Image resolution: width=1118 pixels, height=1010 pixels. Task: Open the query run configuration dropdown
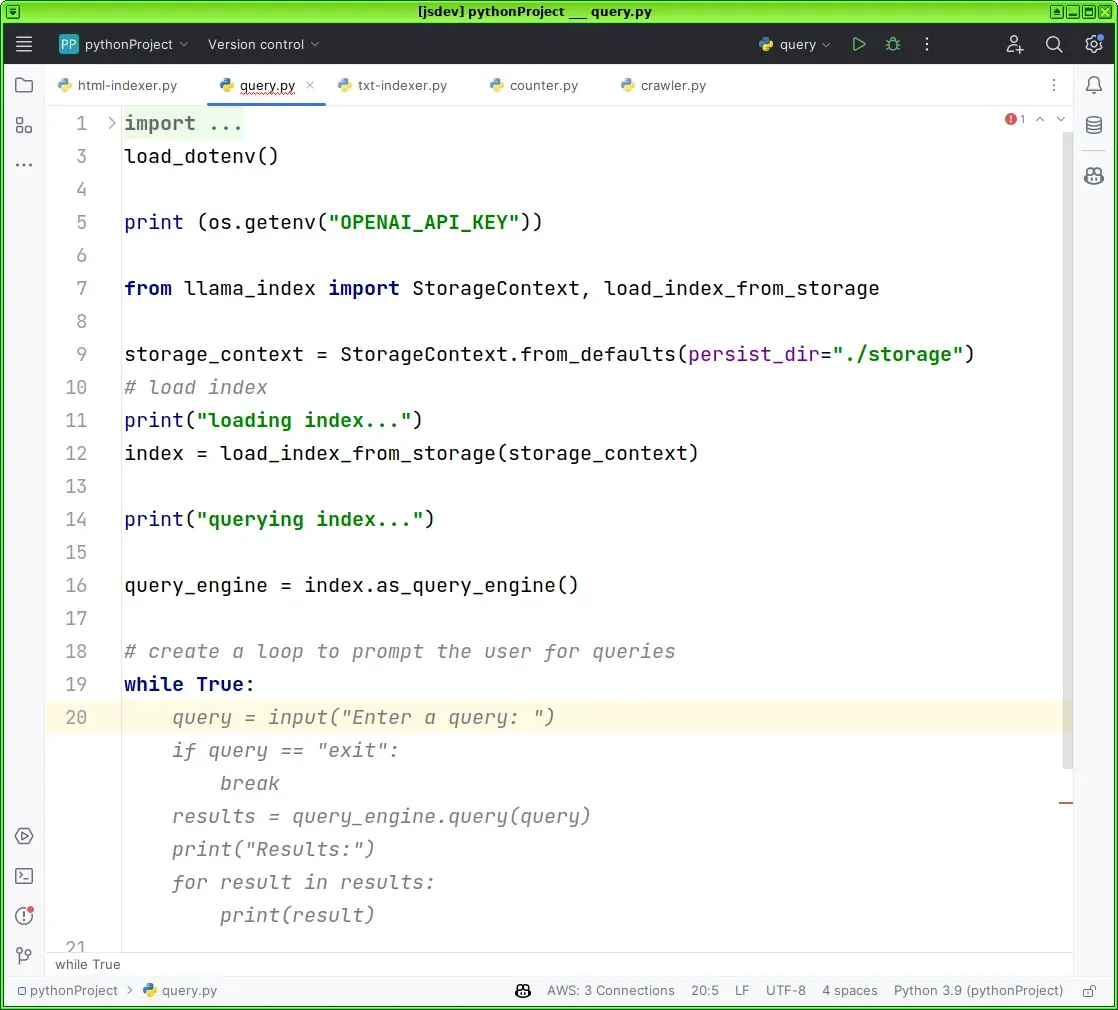[797, 44]
